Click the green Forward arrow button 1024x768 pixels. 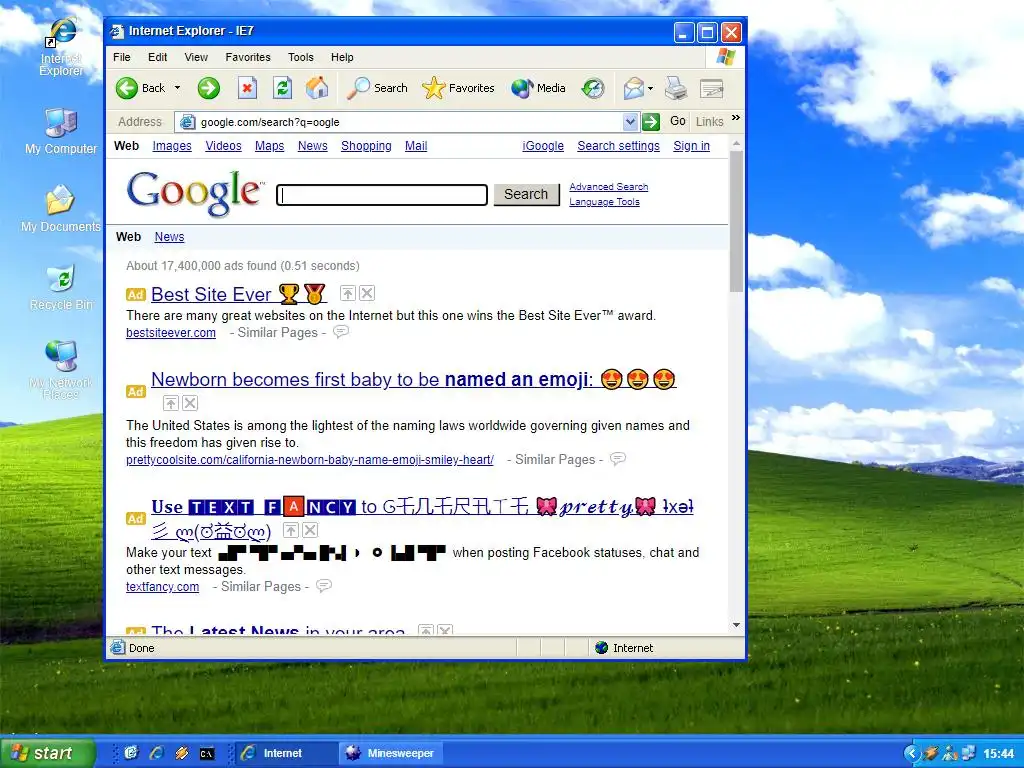(x=209, y=88)
